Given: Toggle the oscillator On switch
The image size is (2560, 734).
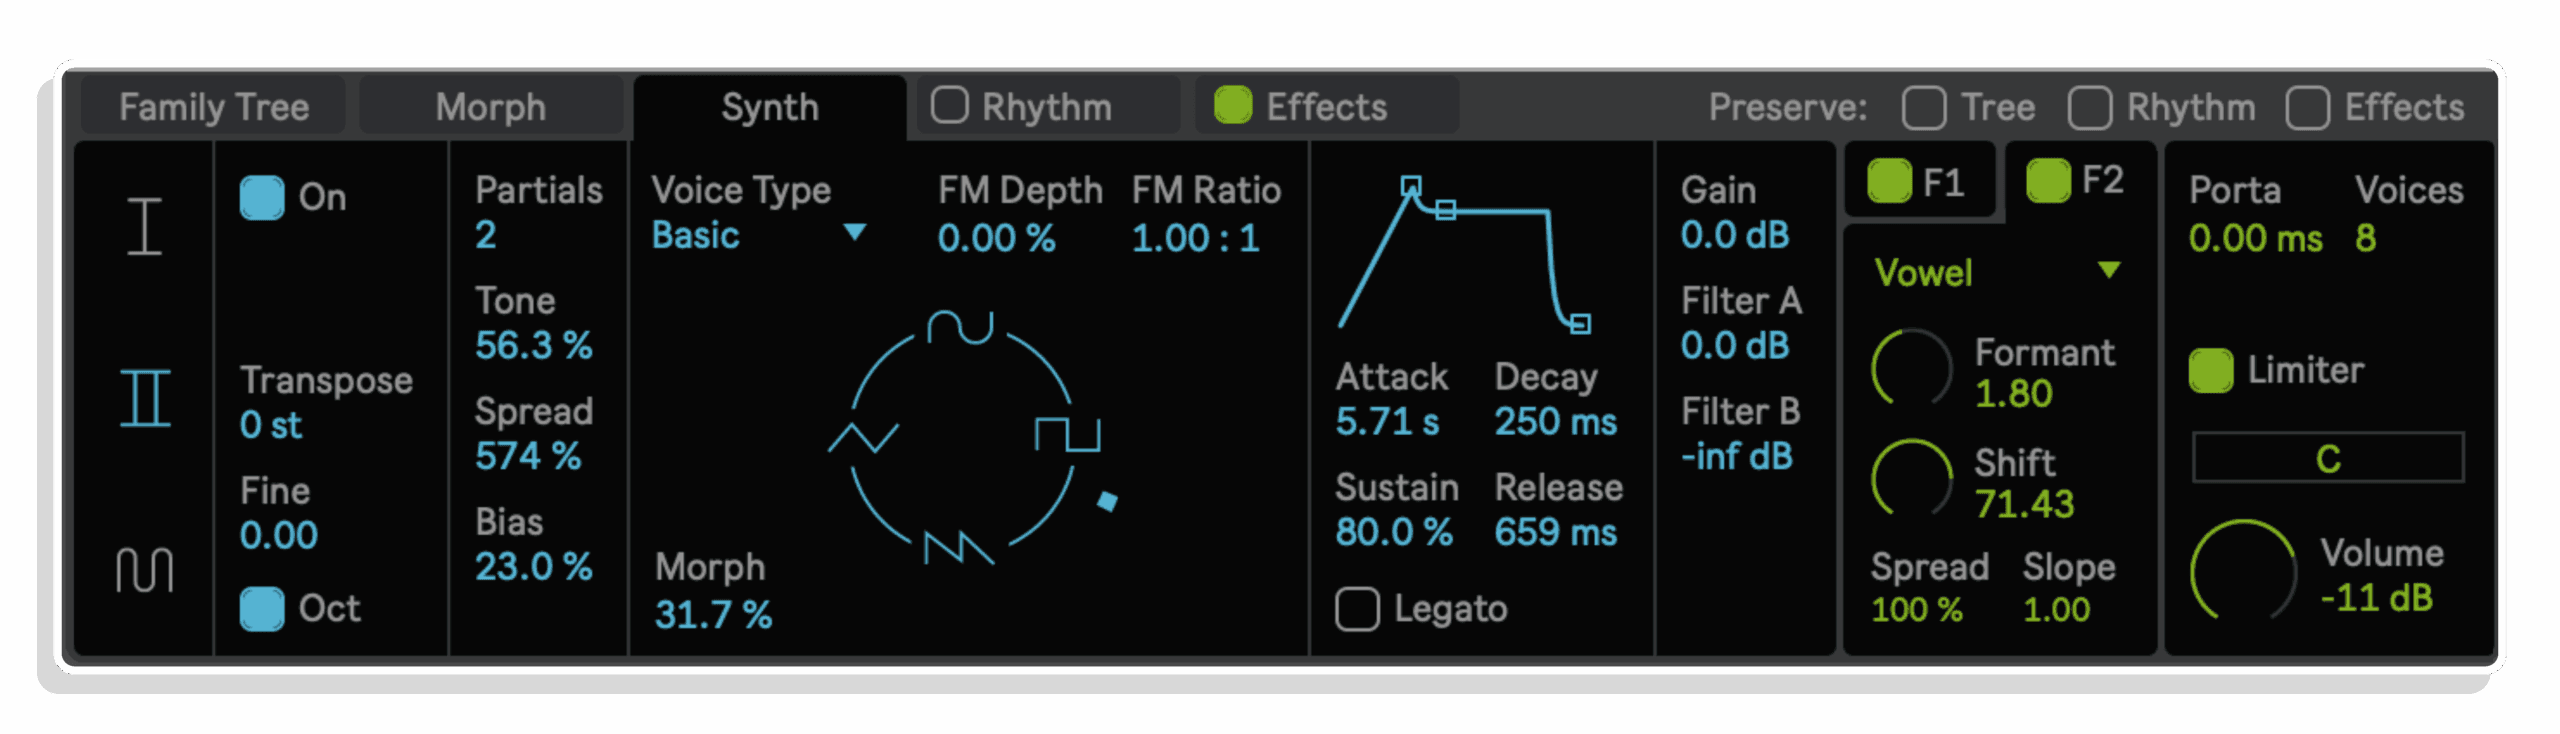Looking at the screenshot, I should click(x=262, y=198).
